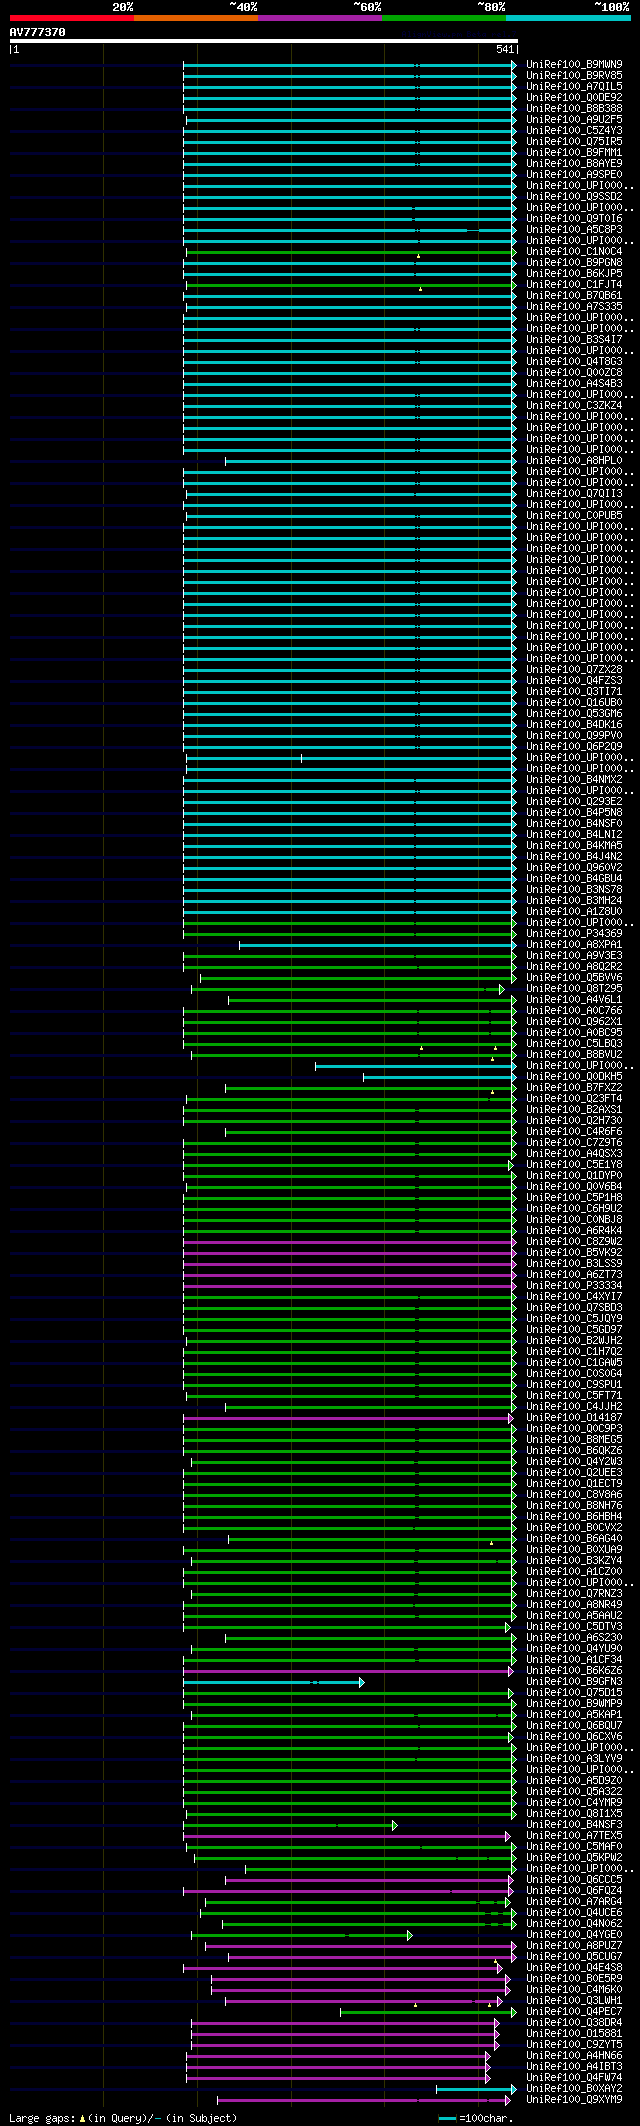This screenshot has width=640, height=2126.
Task: Open hit label UniRef100_A9U2F5
Action: [x=574, y=120]
